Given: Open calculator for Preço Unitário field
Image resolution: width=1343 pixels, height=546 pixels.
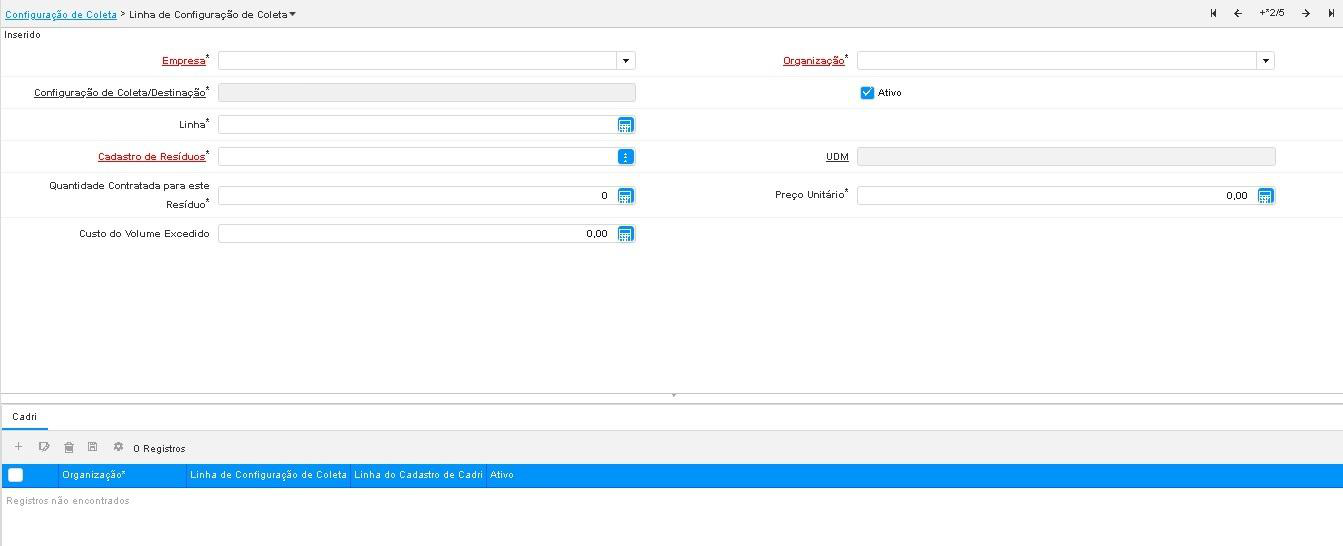Looking at the screenshot, I should click(1265, 196).
